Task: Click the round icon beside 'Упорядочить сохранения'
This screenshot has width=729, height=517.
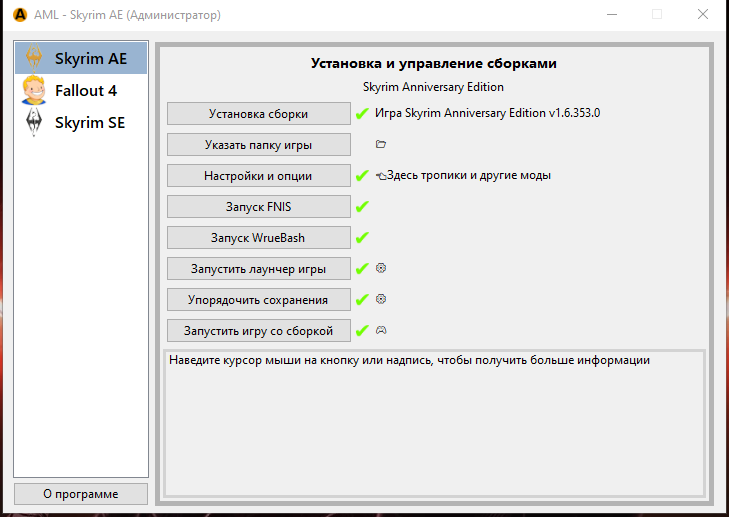Action: (x=380, y=299)
